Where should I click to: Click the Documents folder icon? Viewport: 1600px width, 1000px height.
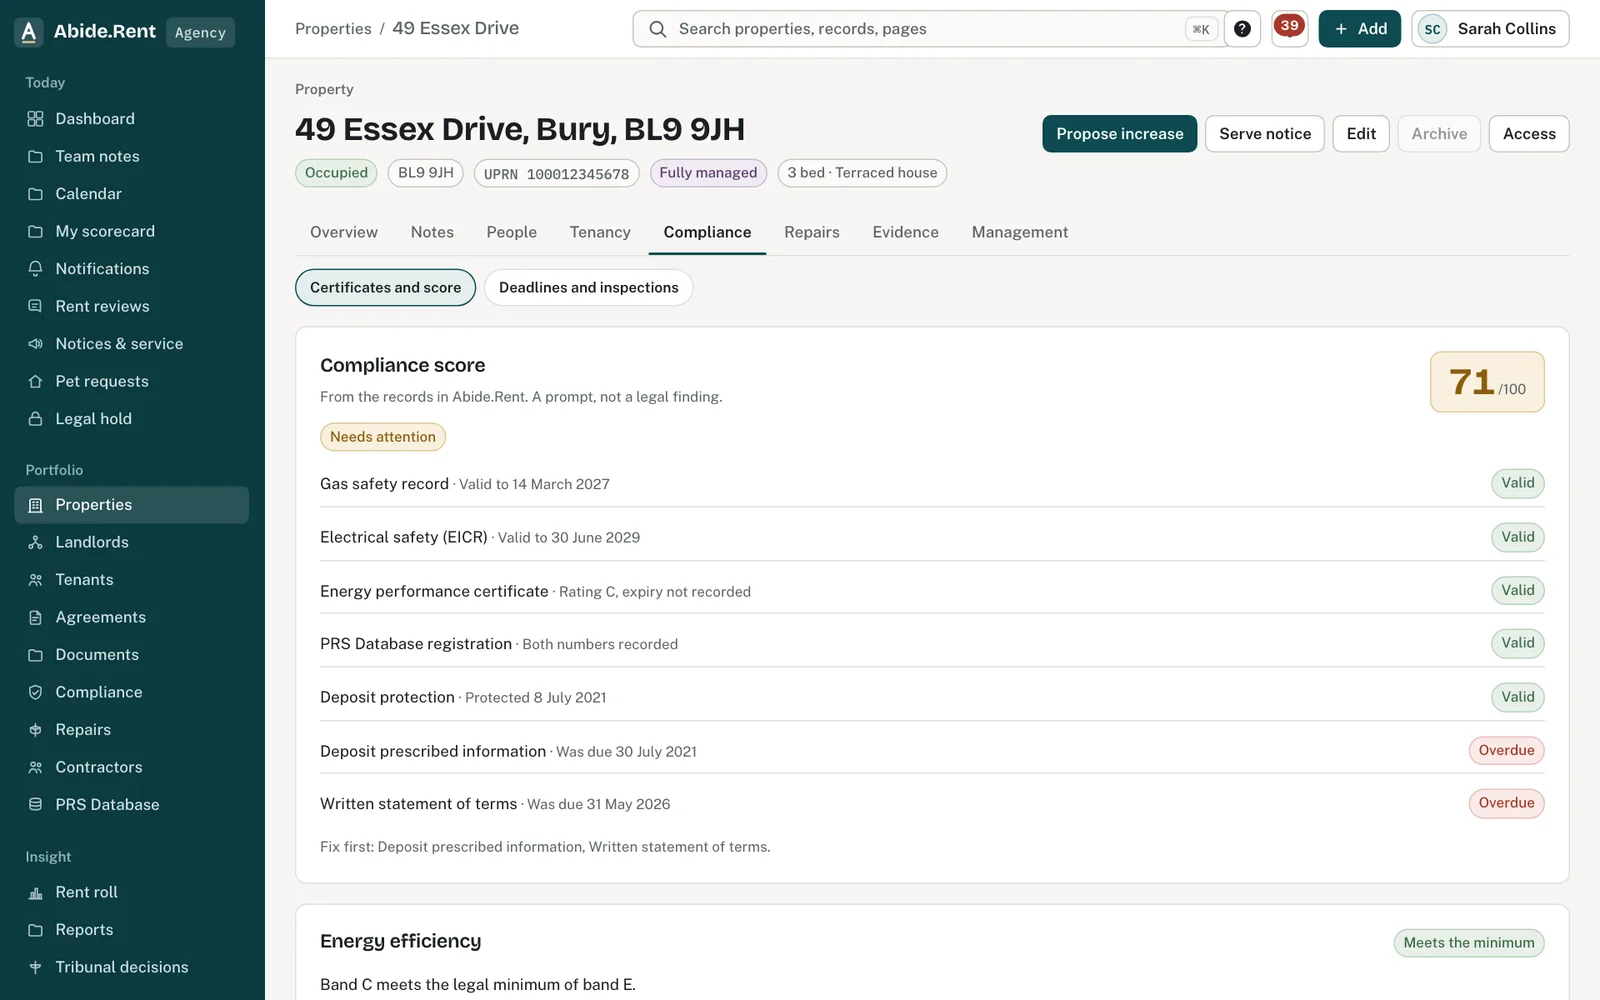click(35, 655)
